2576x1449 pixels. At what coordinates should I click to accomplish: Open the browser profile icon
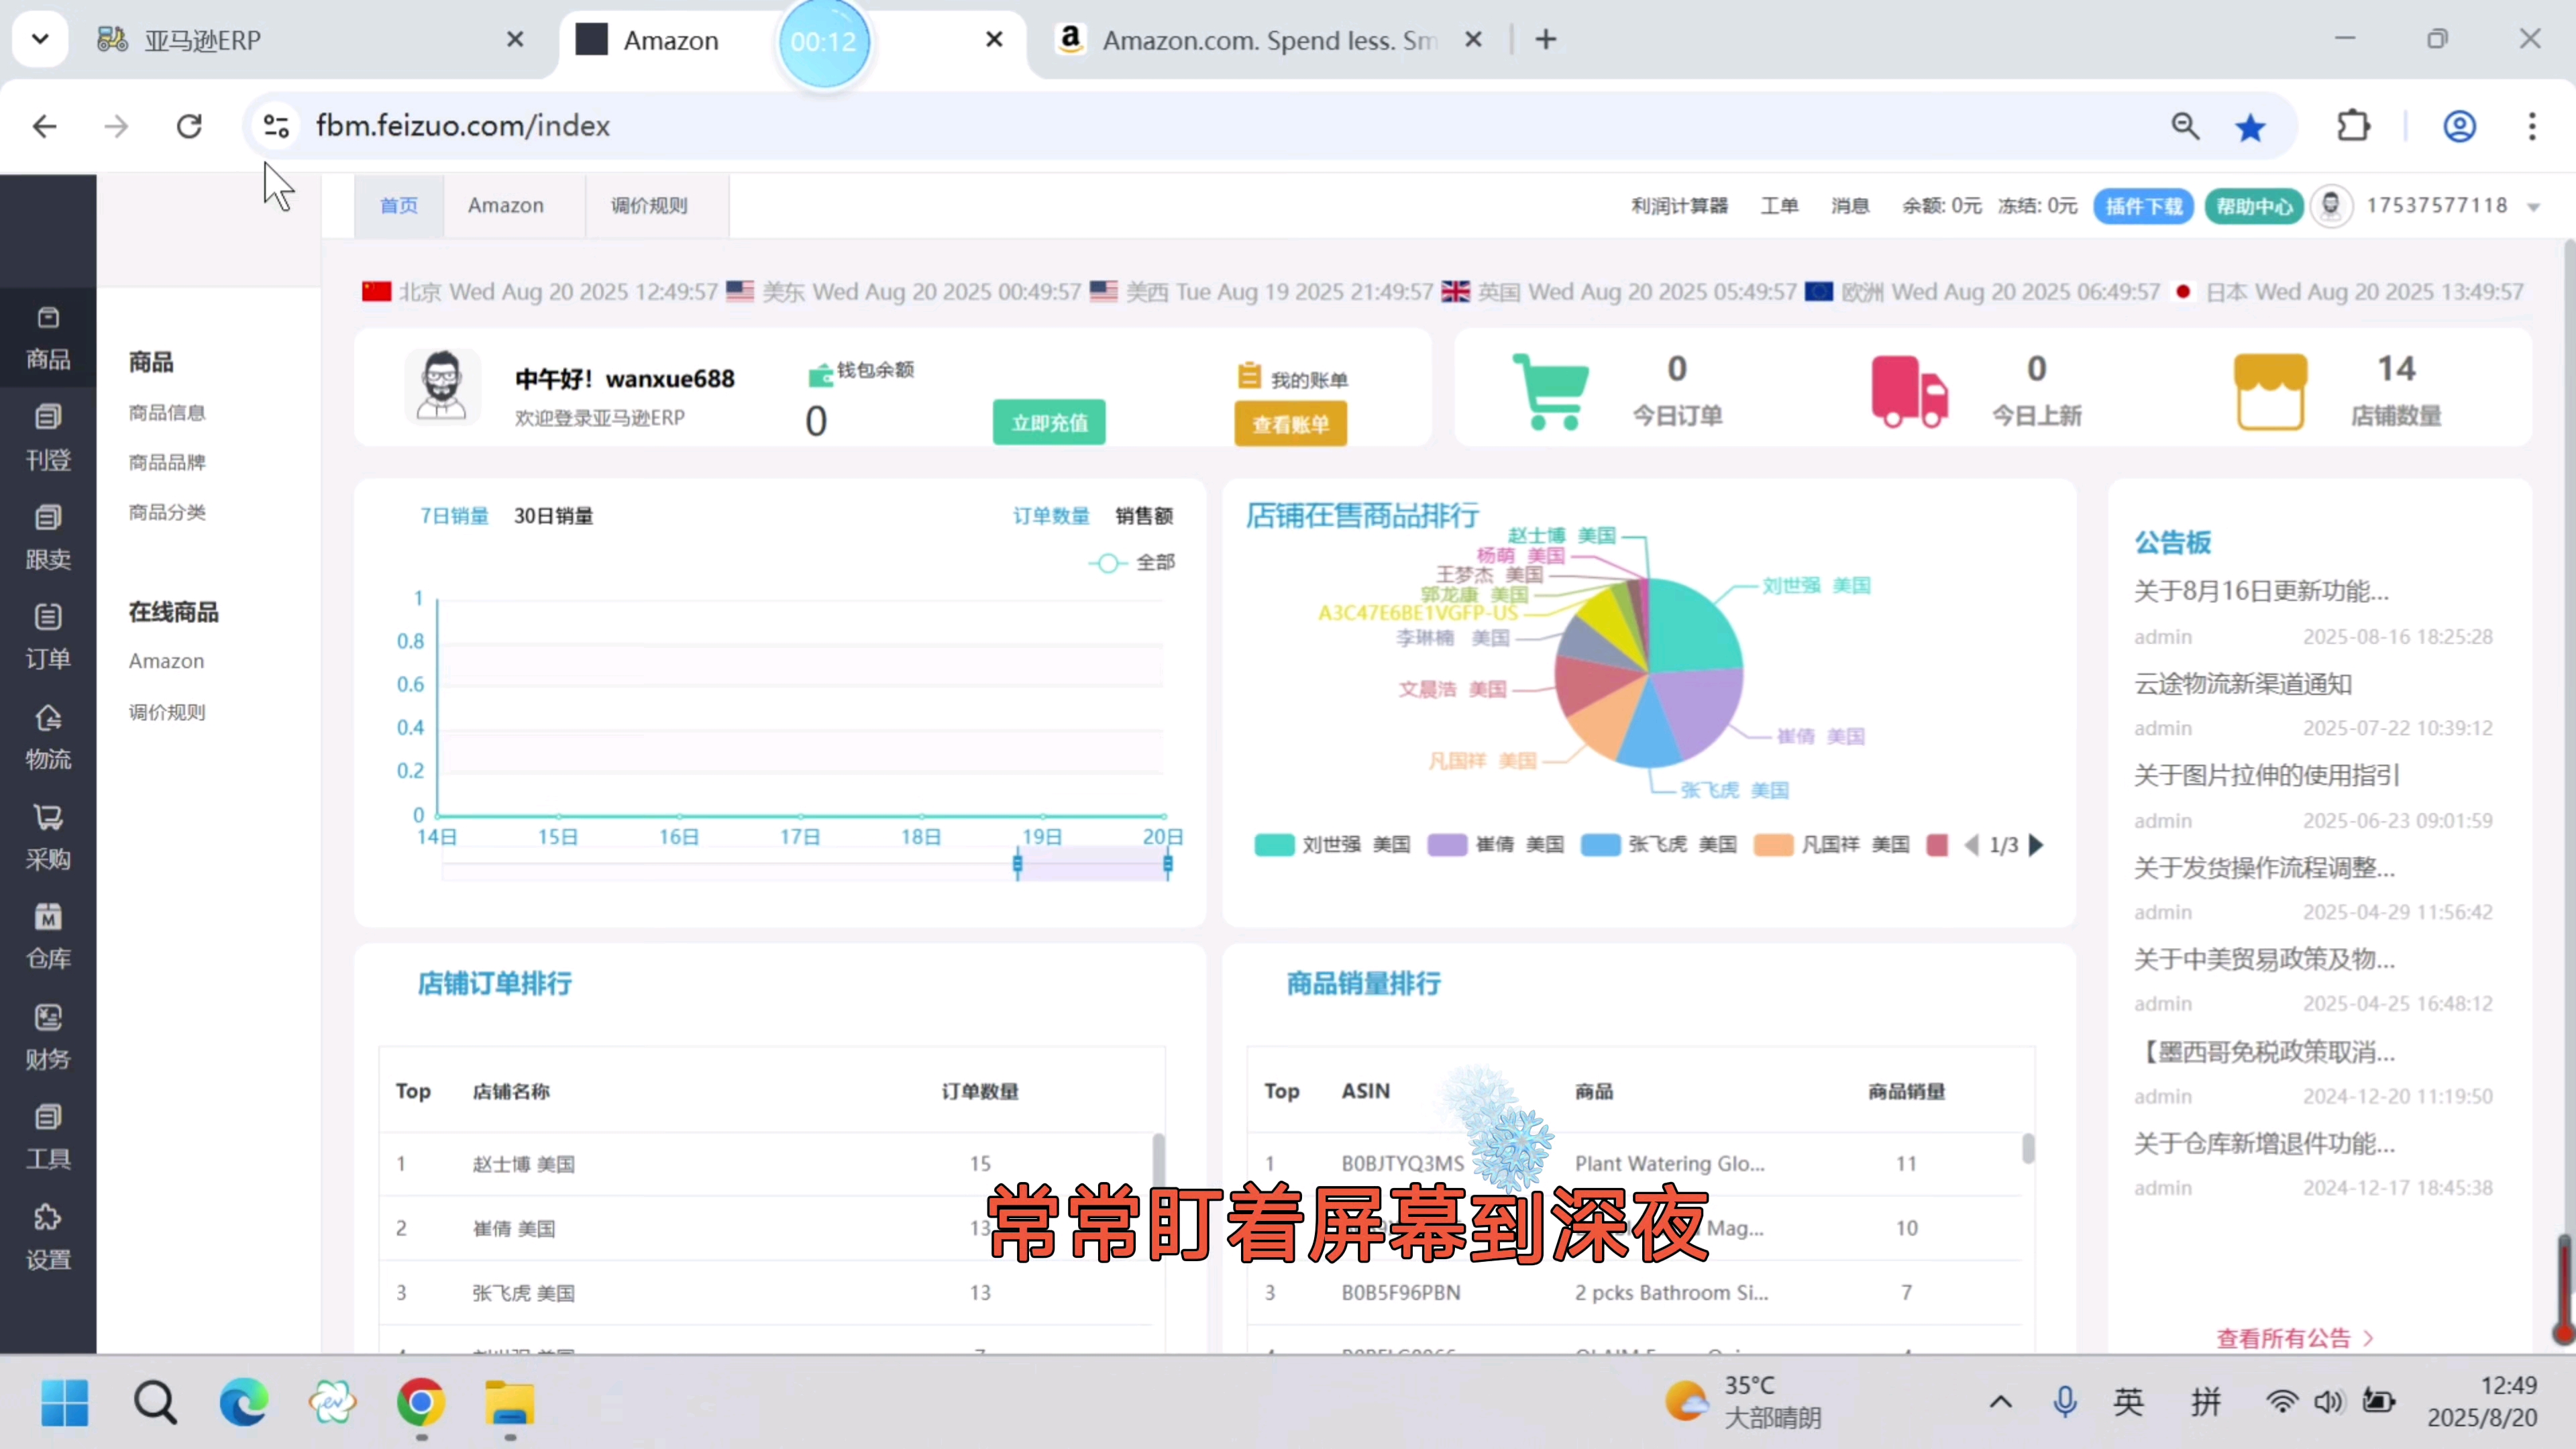pyautogui.click(x=2459, y=126)
